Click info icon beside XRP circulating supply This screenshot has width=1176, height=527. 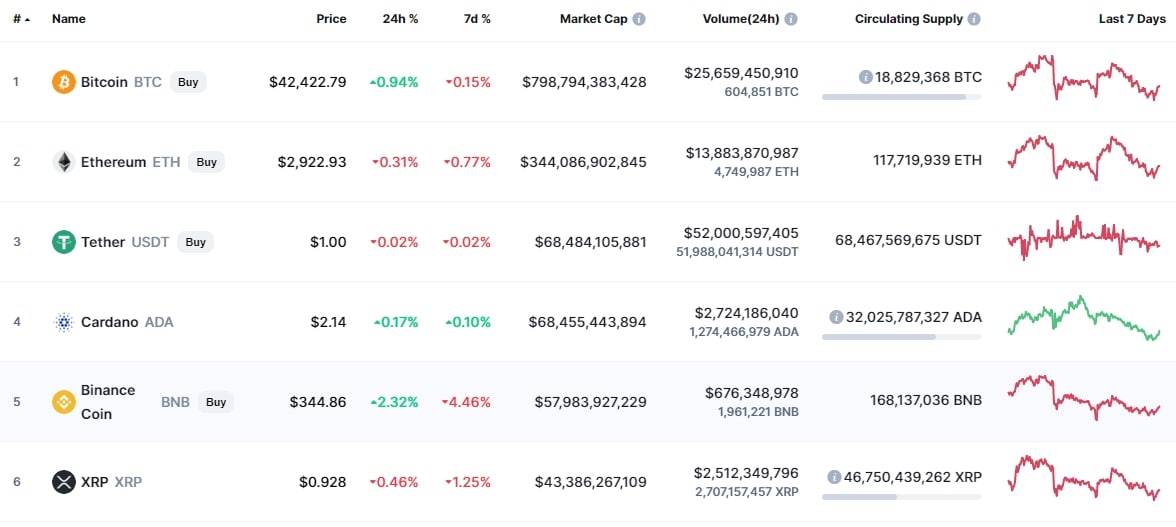(x=834, y=477)
